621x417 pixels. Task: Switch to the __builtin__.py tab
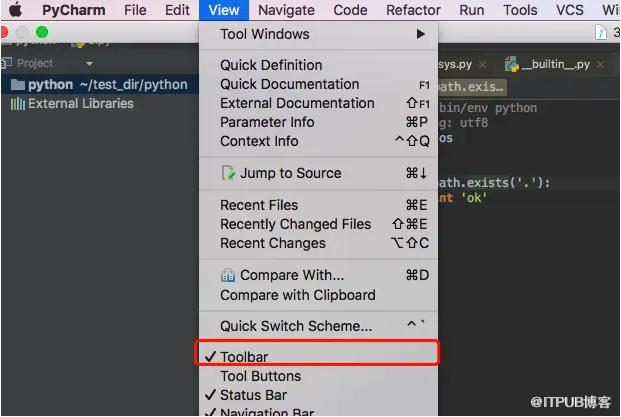point(555,64)
